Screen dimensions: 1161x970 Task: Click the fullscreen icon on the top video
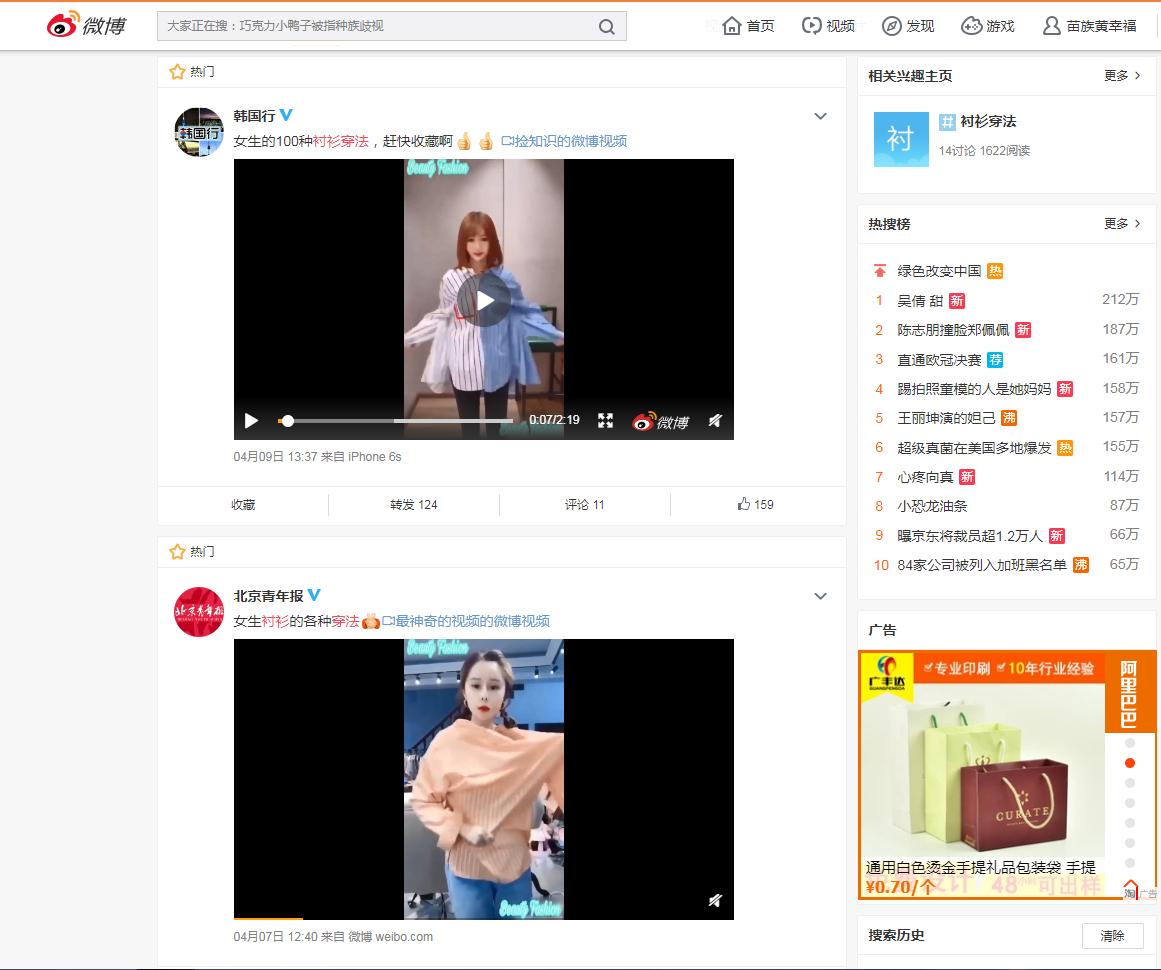tap(605, 421)
